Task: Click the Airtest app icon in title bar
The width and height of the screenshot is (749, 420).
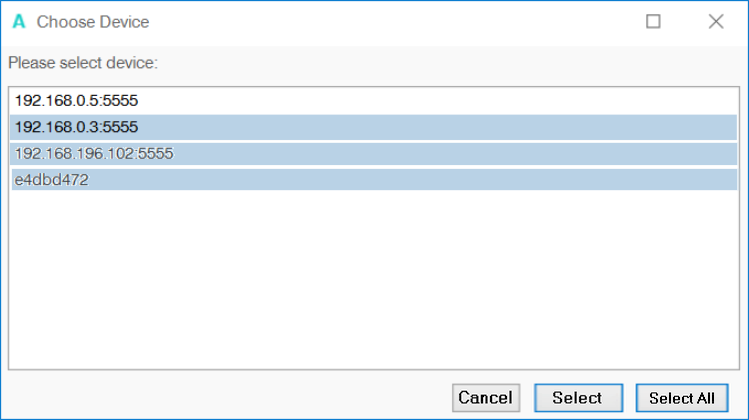Action: [18, 21]
